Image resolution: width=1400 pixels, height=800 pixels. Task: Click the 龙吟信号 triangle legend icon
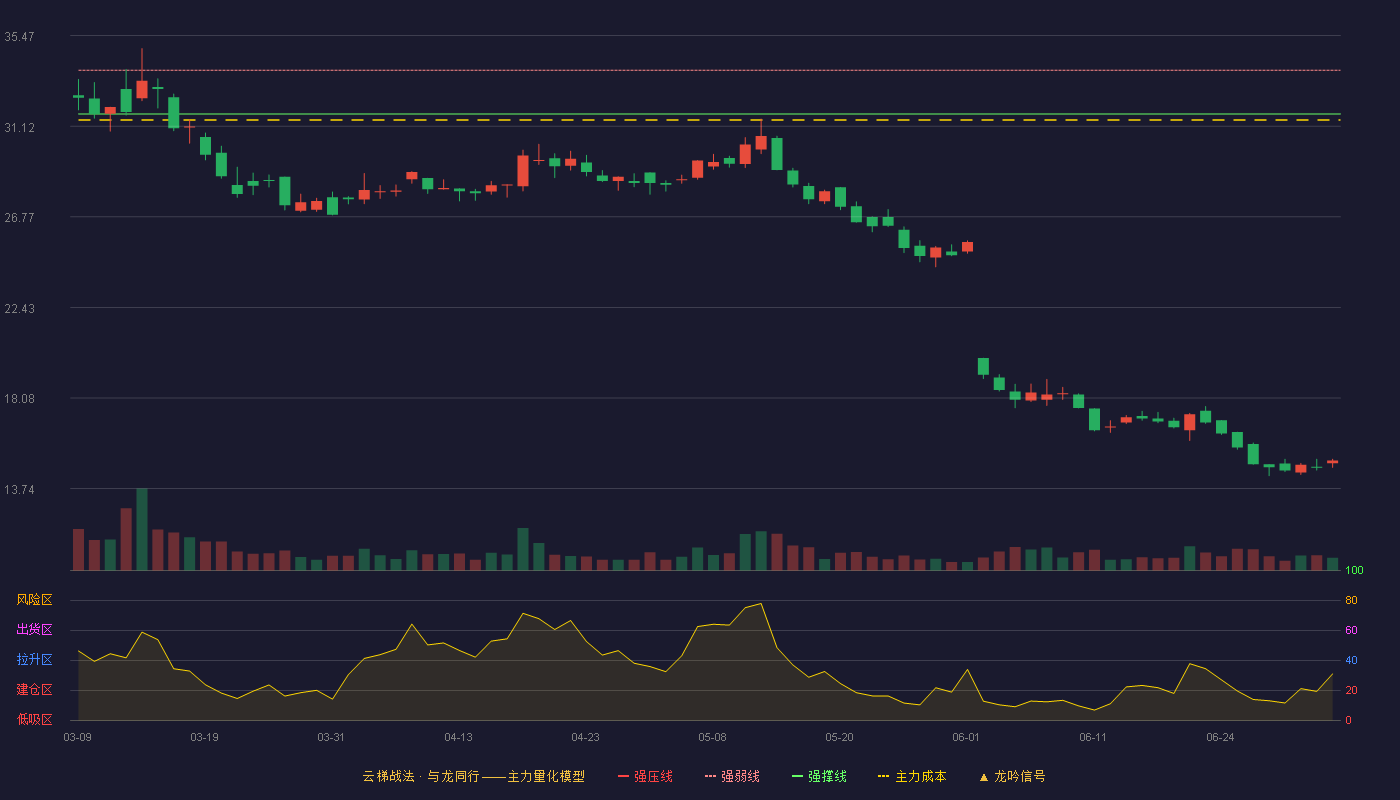[x=984, y=776]
